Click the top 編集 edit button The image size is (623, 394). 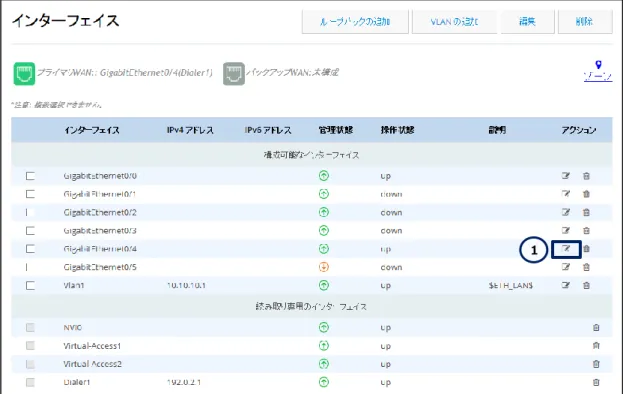click(x=527, y=21)
